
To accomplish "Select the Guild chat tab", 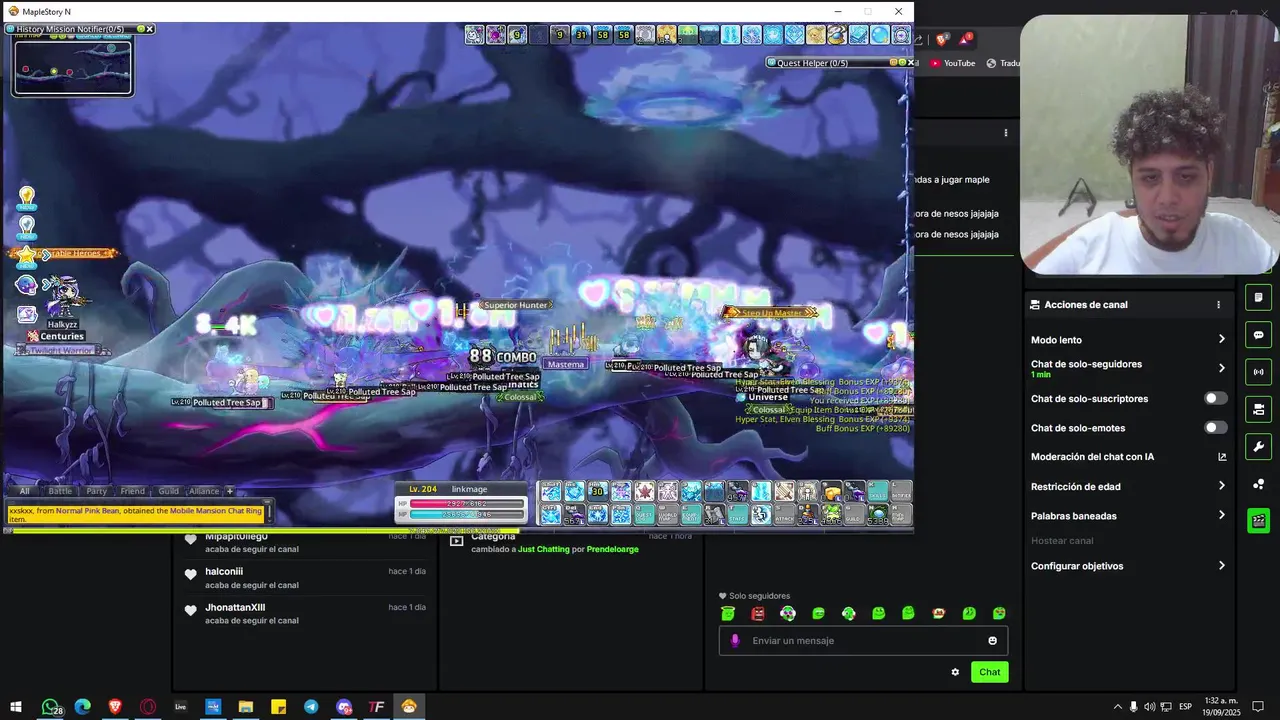I will [168, 491].
